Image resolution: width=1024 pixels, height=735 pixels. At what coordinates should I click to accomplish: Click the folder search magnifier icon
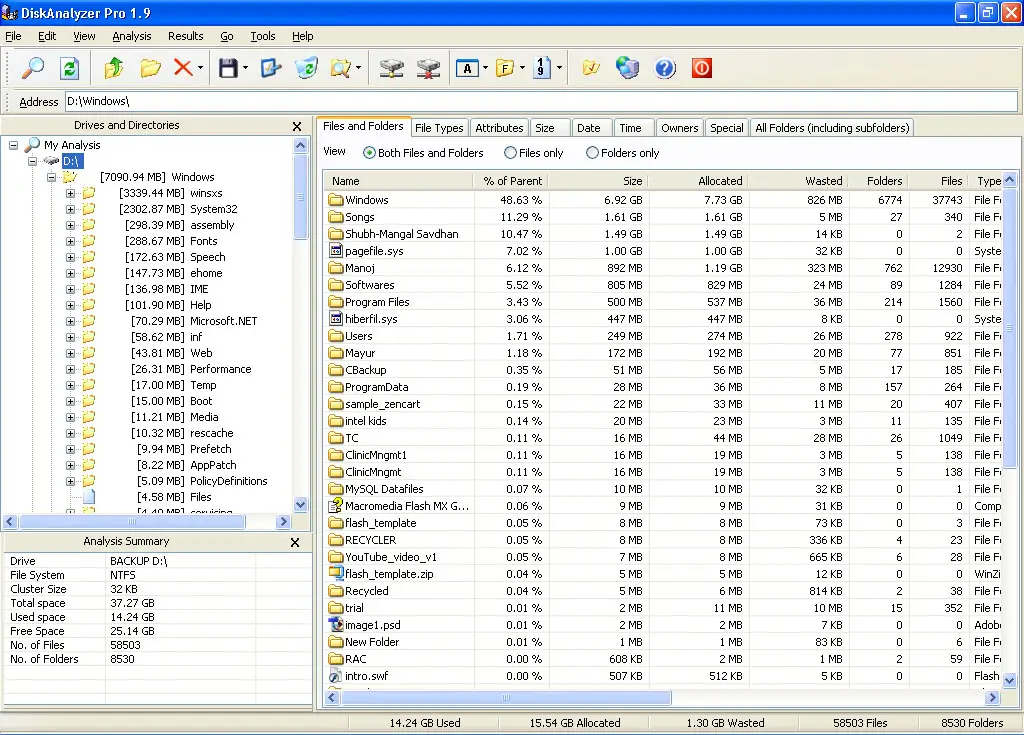[x=341, y=68]
